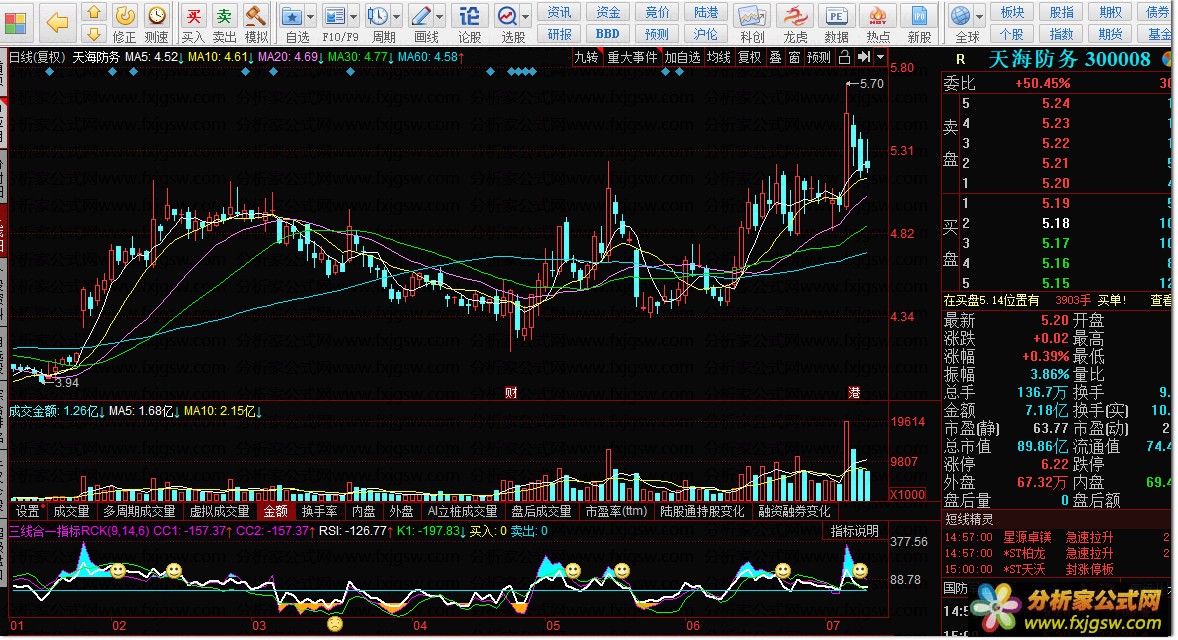Click the jump-to-end arrow icon on chart
The image size is (1178, 640).
864,57
